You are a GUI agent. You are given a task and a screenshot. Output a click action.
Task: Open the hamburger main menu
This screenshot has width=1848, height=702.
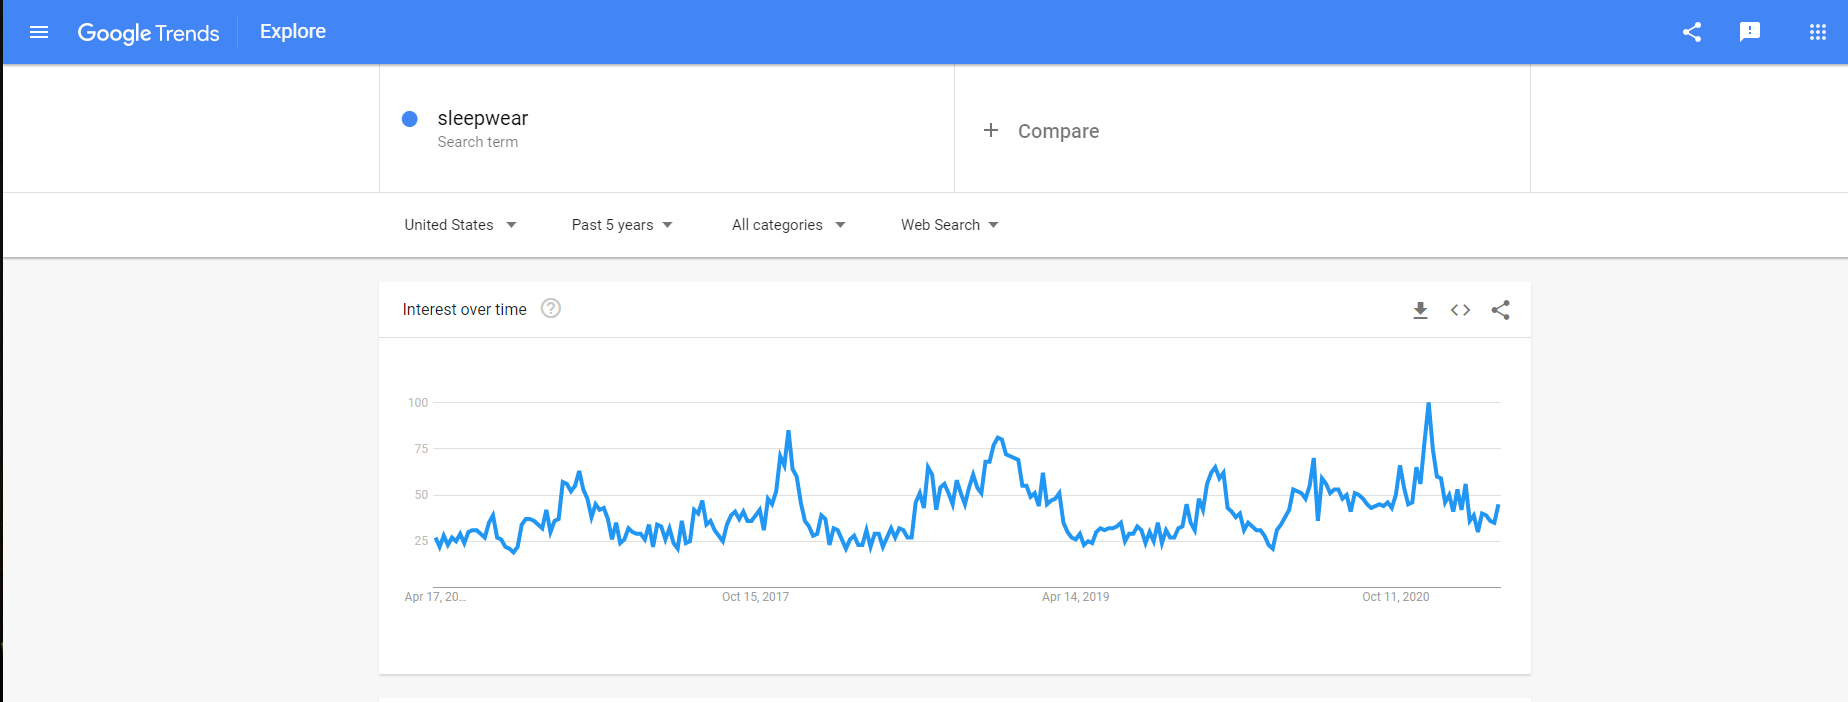[x=39, y=32]
